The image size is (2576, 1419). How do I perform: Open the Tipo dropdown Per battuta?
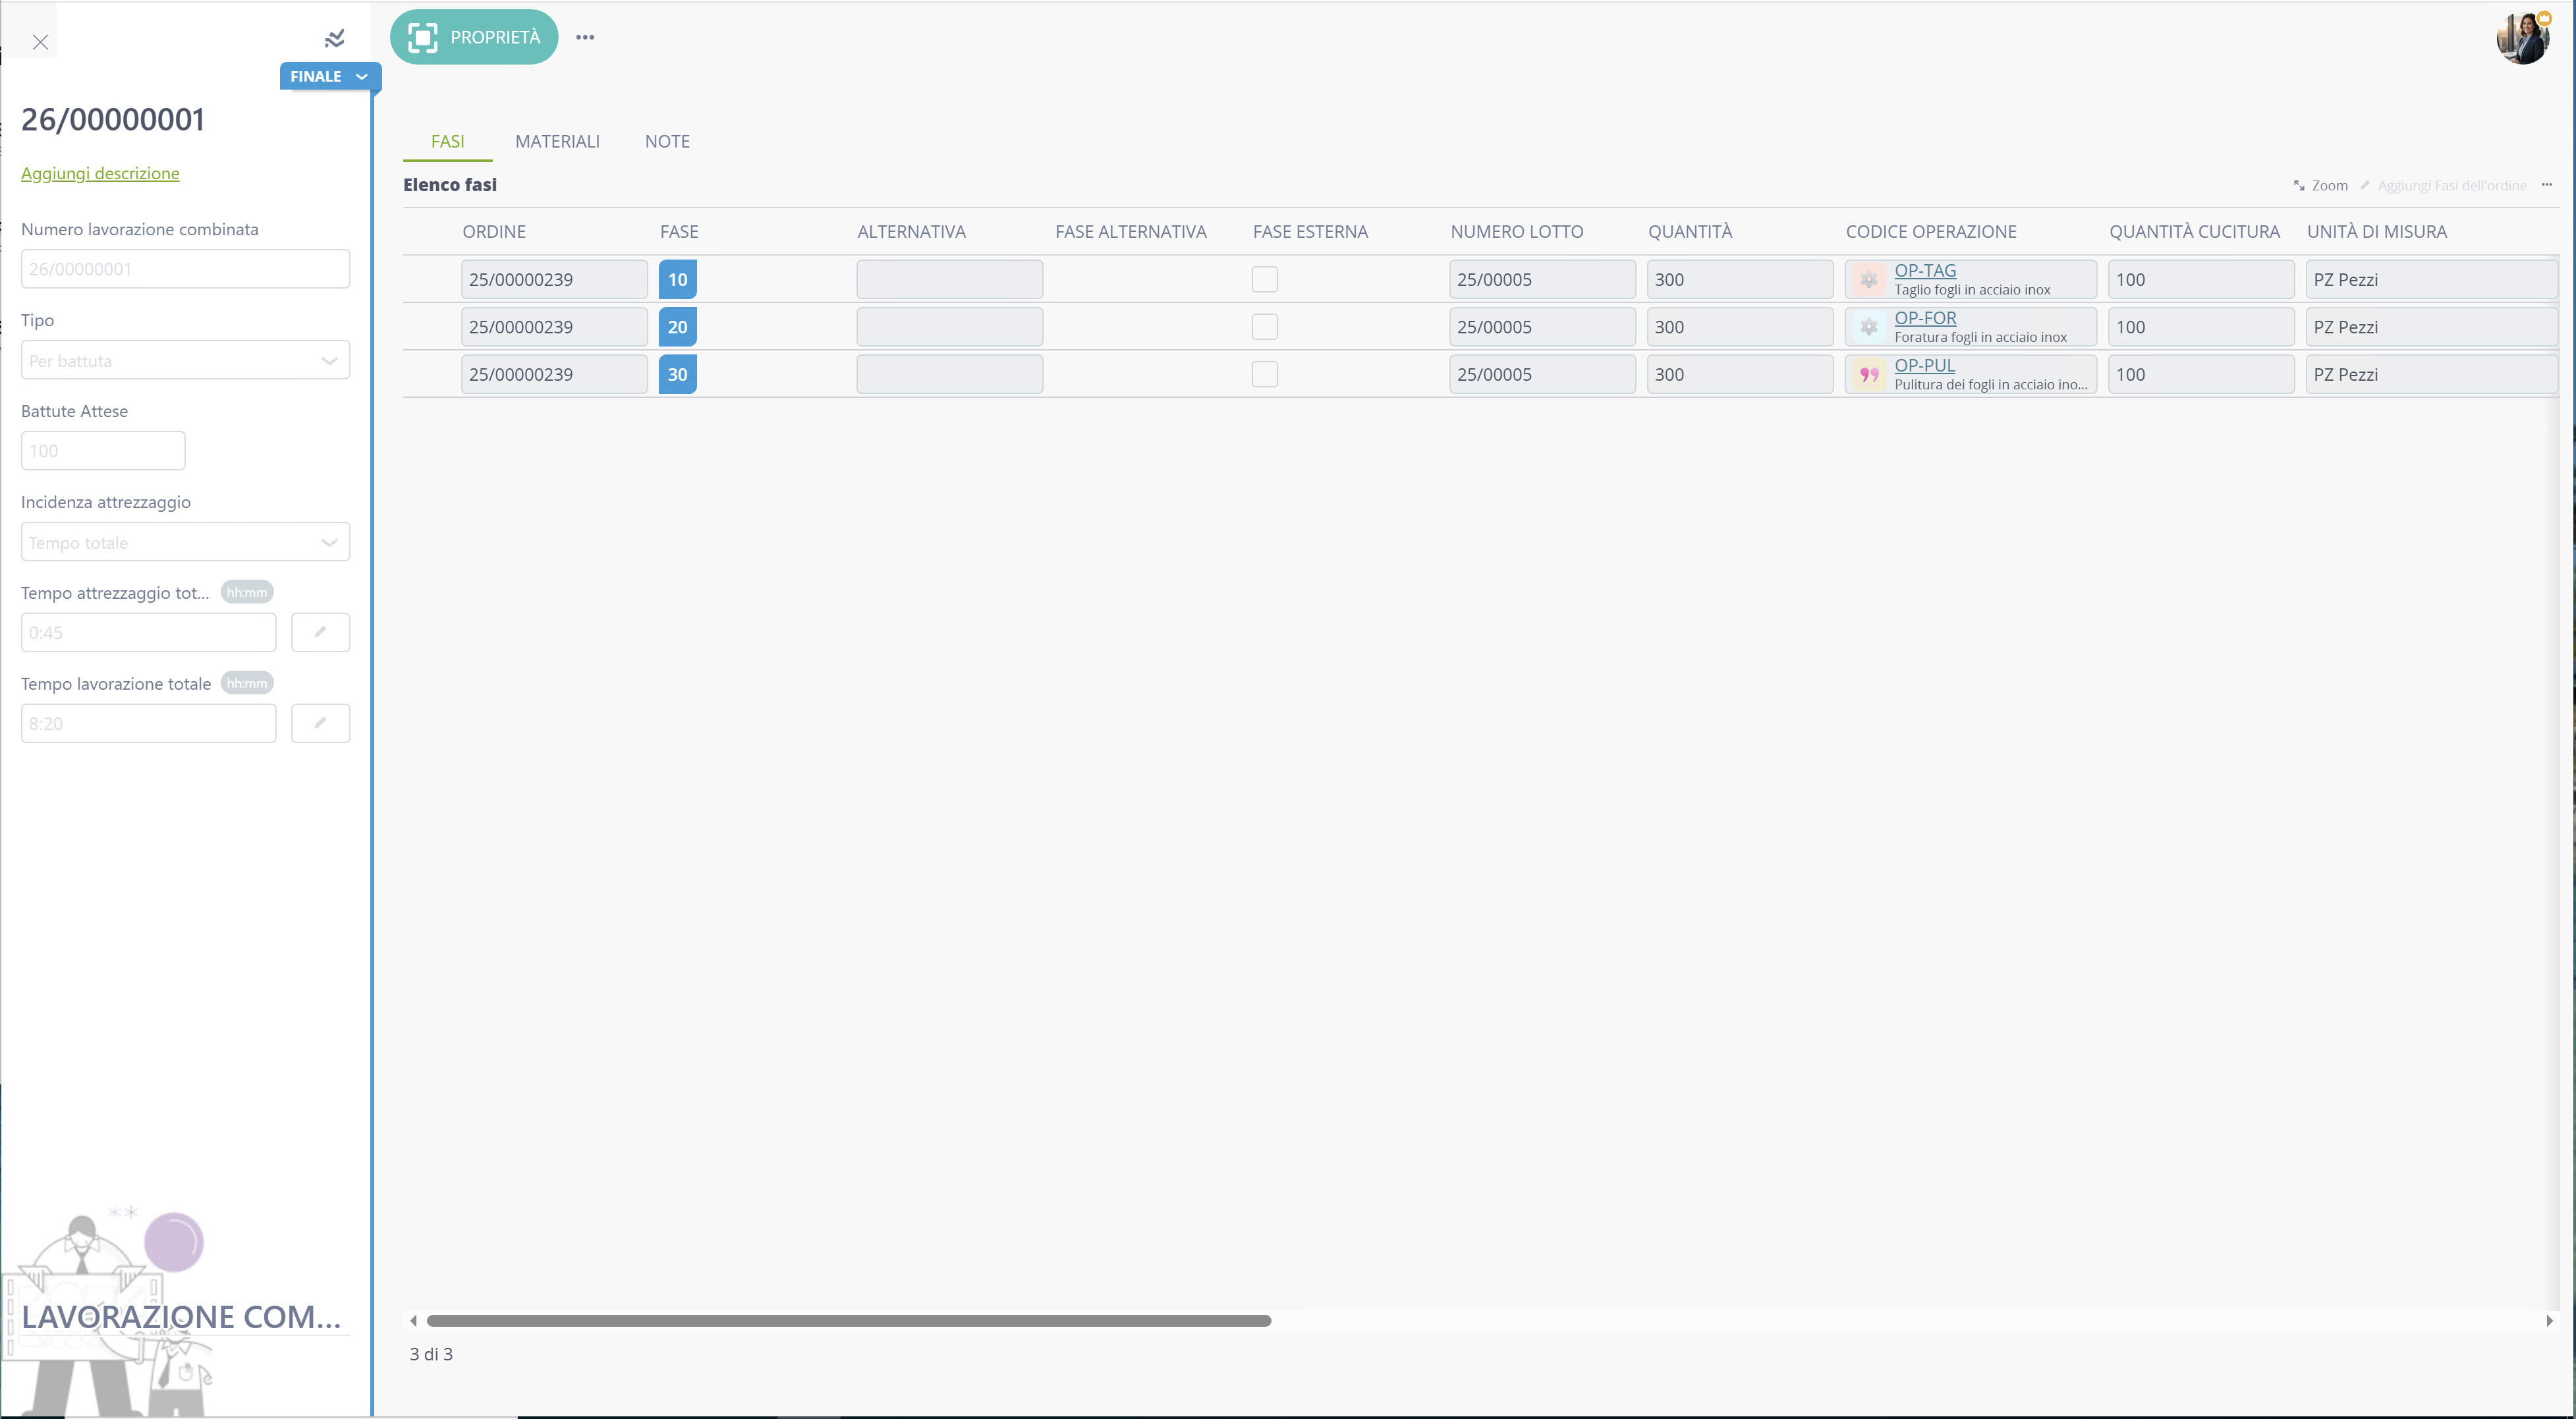[x=185, y=360]
